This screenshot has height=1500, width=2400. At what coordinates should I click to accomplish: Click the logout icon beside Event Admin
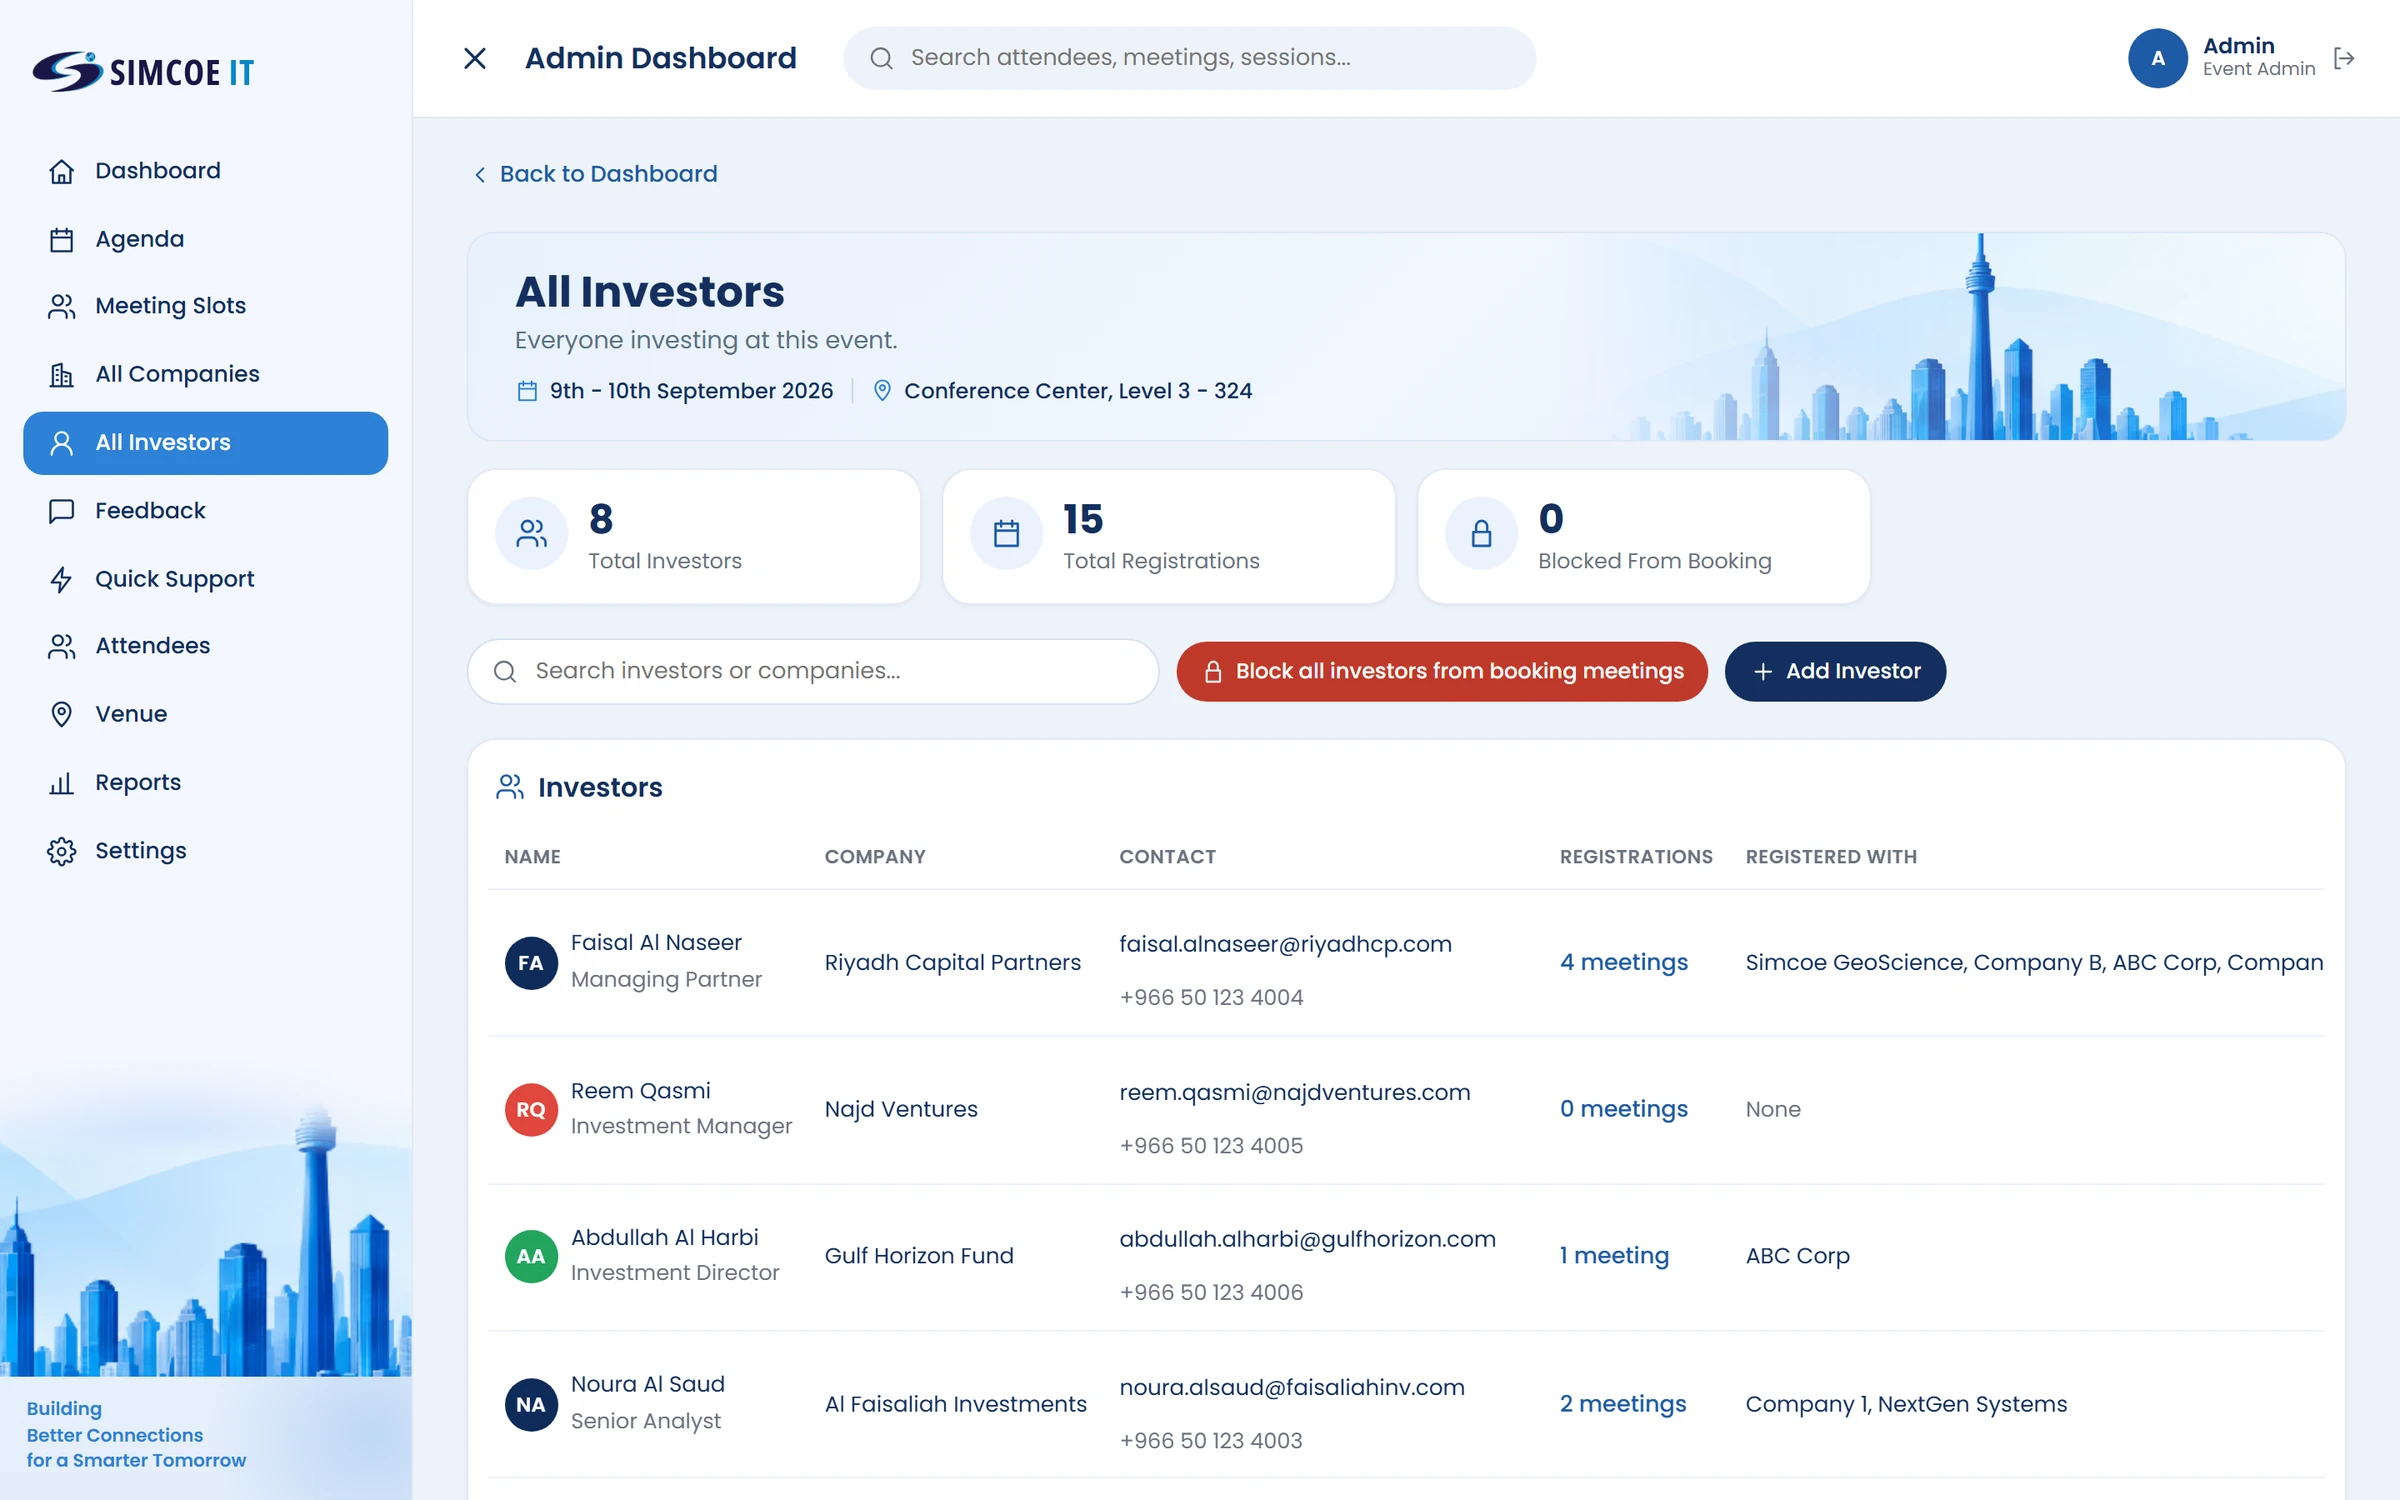[x=2344, y=59]
